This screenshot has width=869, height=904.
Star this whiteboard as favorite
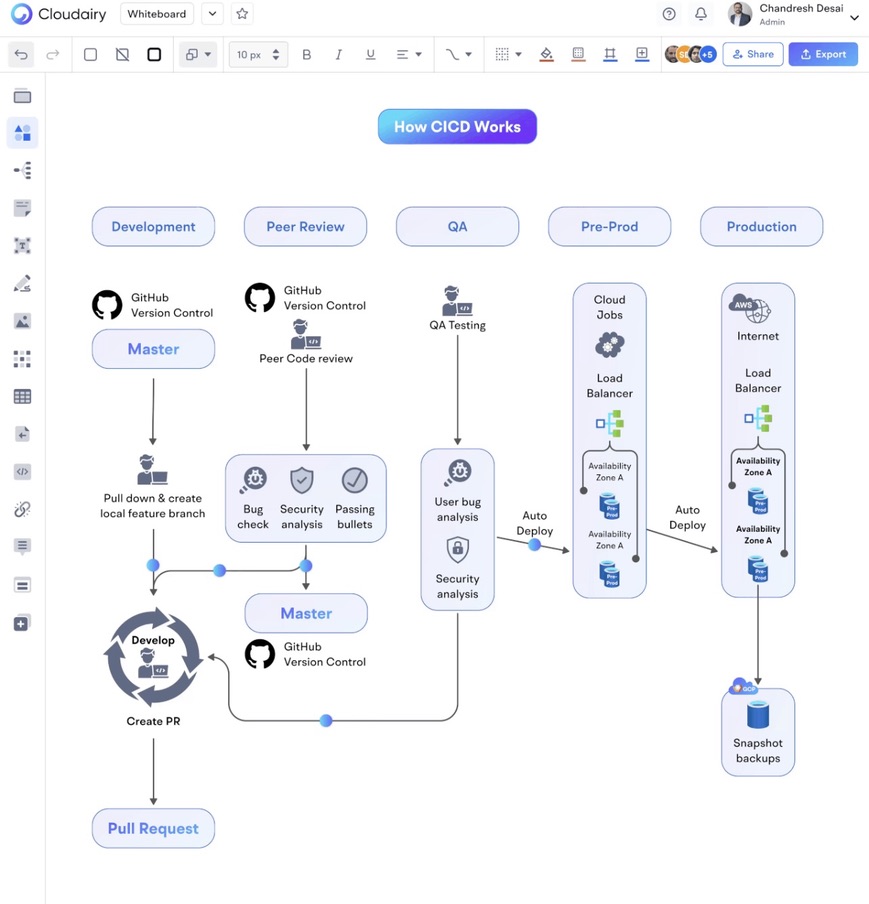242,14
